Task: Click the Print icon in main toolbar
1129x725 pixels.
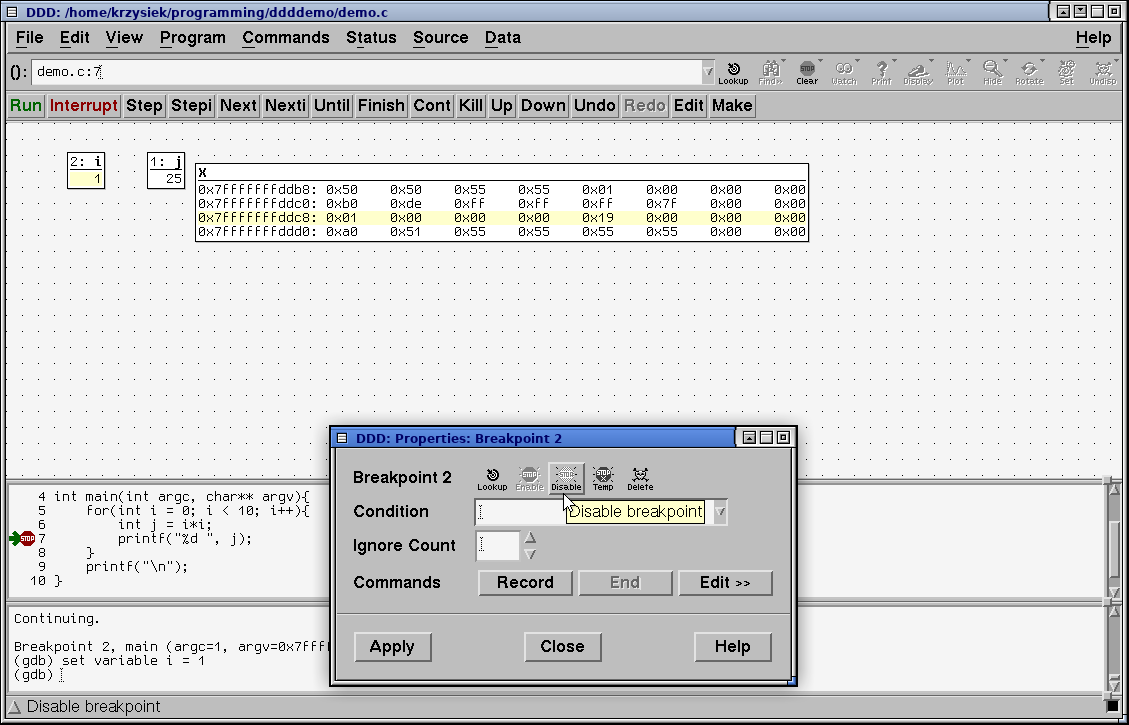Action: tap(881, 72)
